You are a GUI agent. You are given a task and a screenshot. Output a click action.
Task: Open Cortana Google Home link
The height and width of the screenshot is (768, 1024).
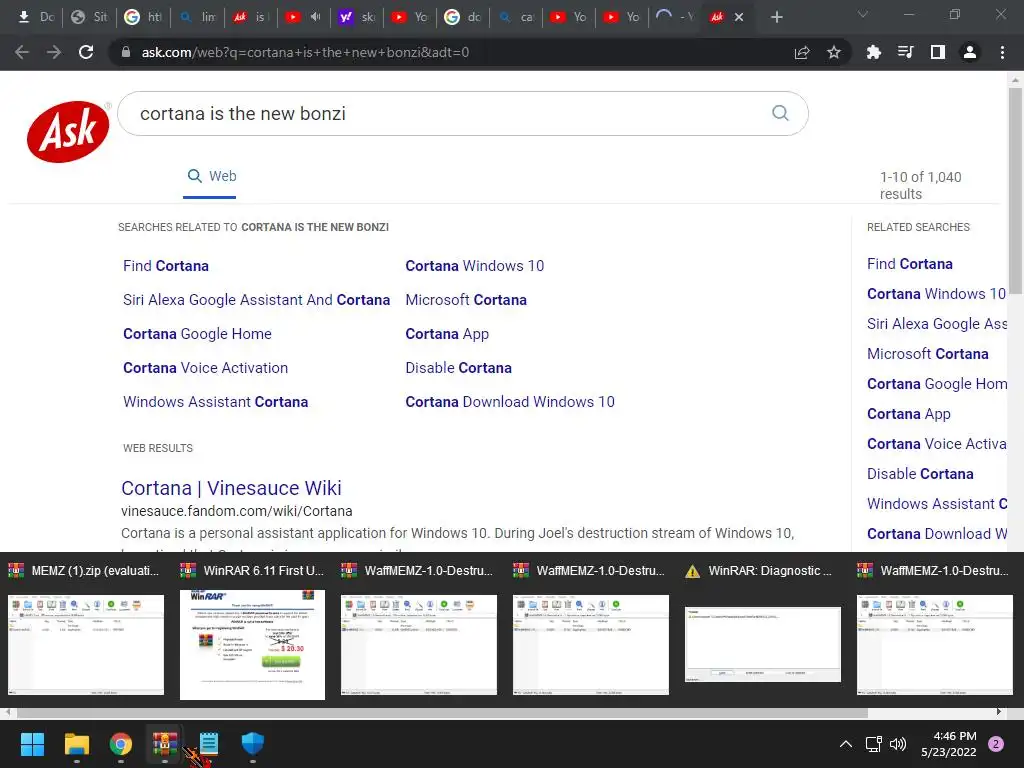(x=197, y=334)
